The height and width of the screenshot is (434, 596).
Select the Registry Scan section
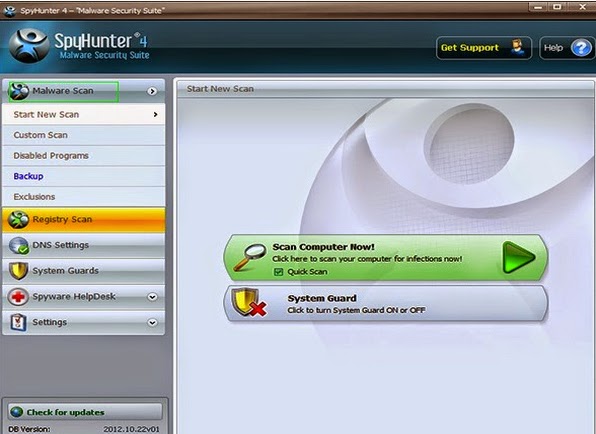pos(84,220)
